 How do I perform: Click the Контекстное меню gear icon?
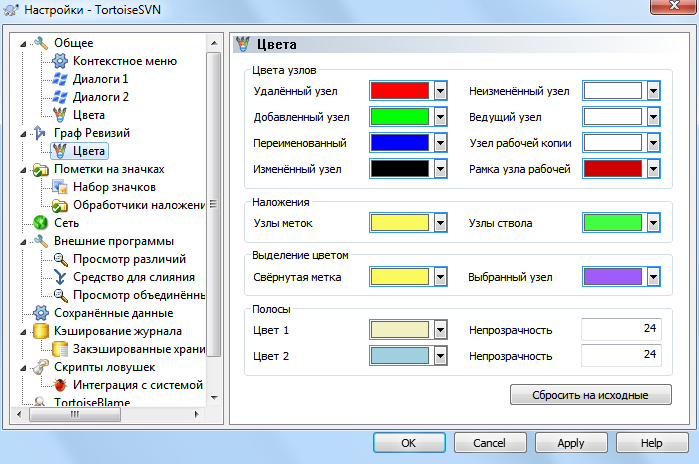pyautogui.click(x=60, y=61)
